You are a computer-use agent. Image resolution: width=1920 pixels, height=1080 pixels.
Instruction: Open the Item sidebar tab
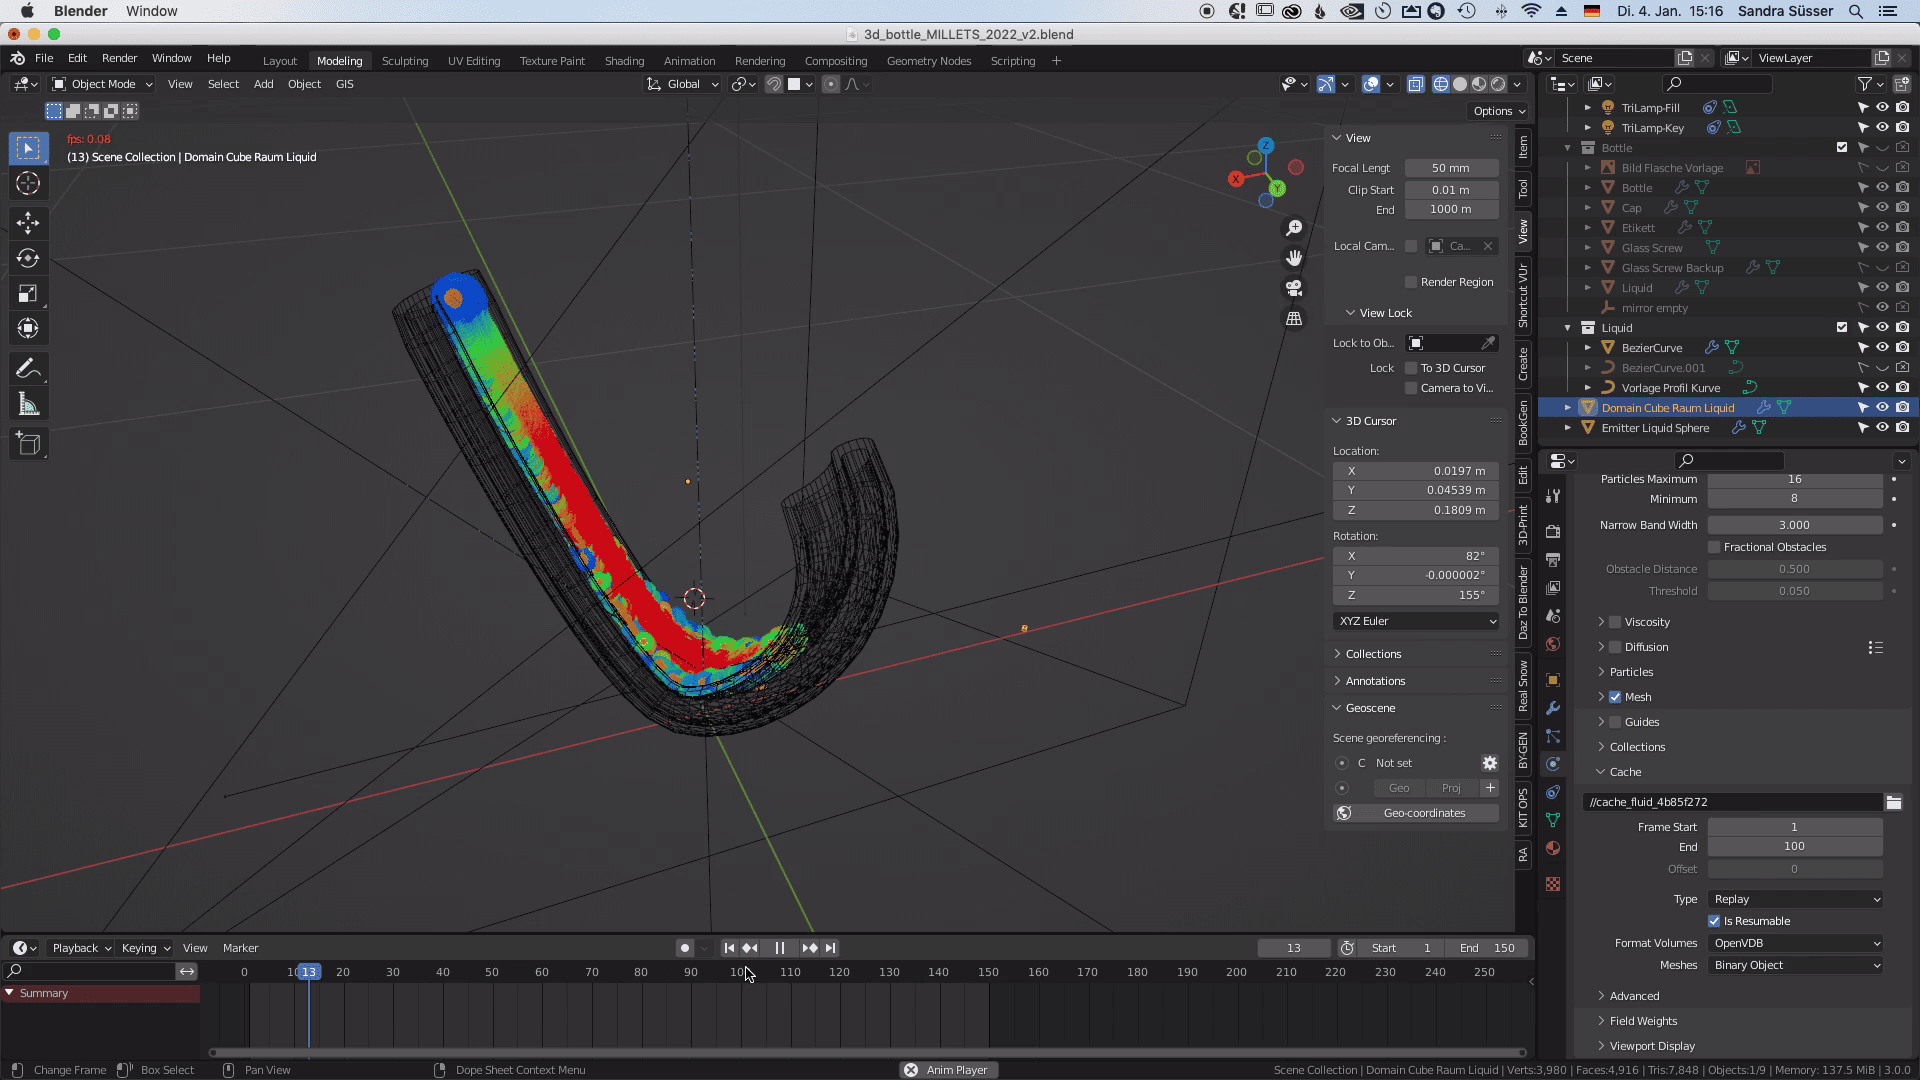point(1523,148)
